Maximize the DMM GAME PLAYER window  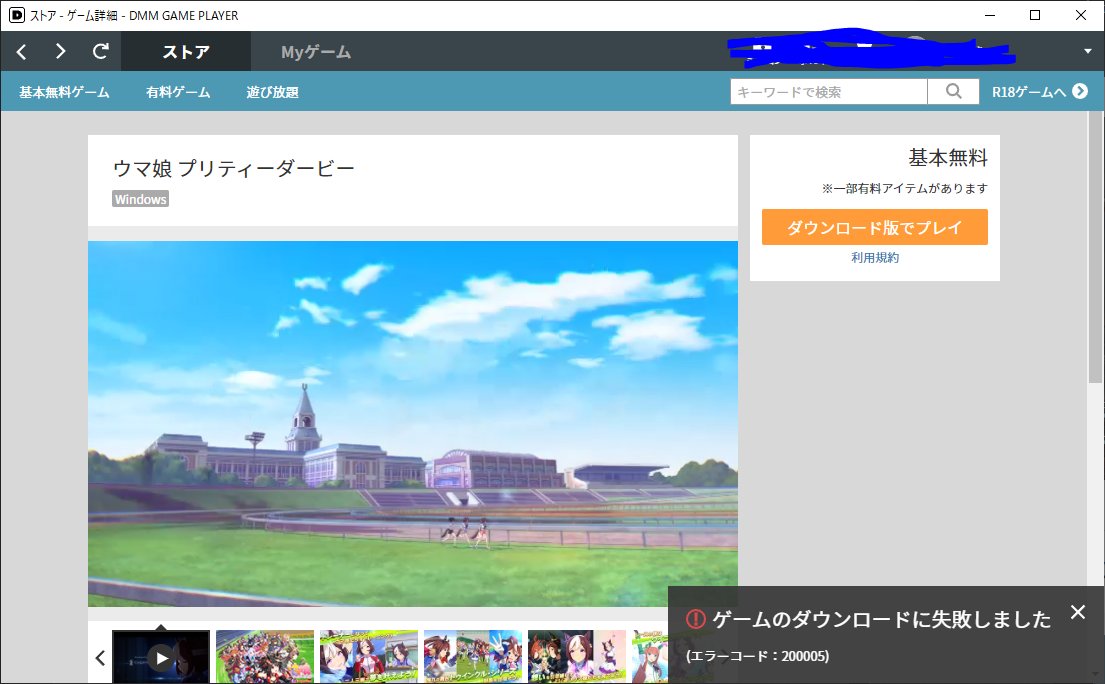1035,15
